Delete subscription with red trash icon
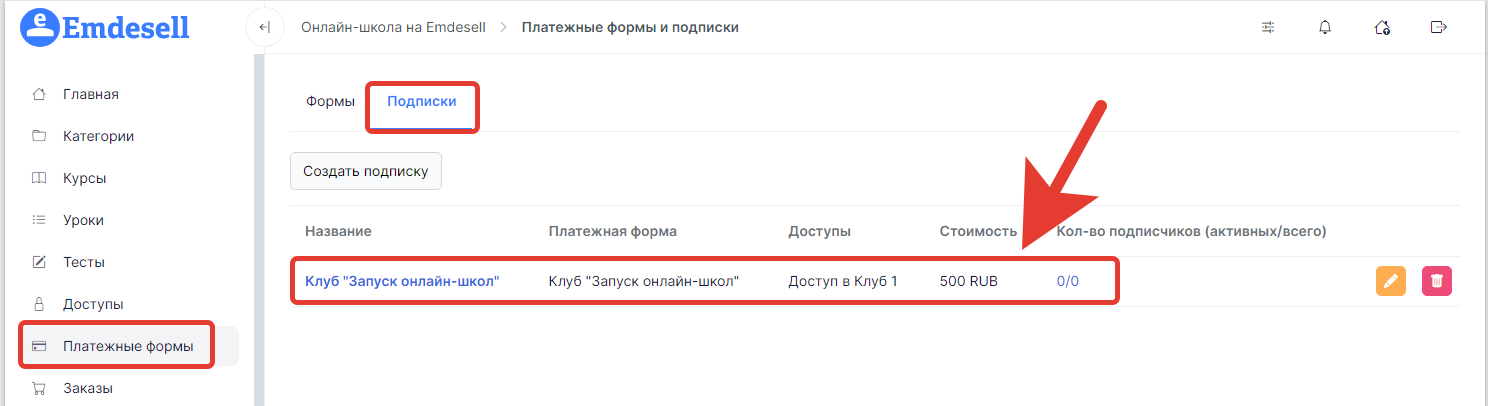This screenshot has height=406, width=1488. coord(1437,281)
